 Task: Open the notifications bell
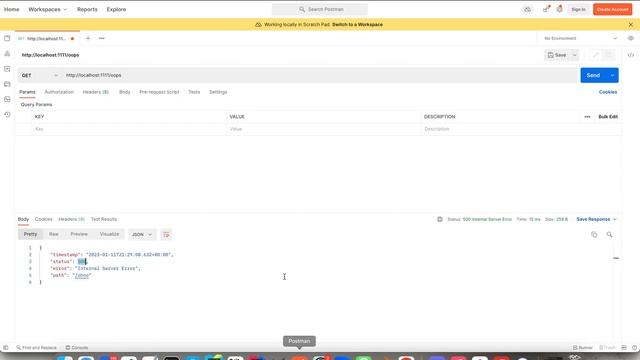560,9
